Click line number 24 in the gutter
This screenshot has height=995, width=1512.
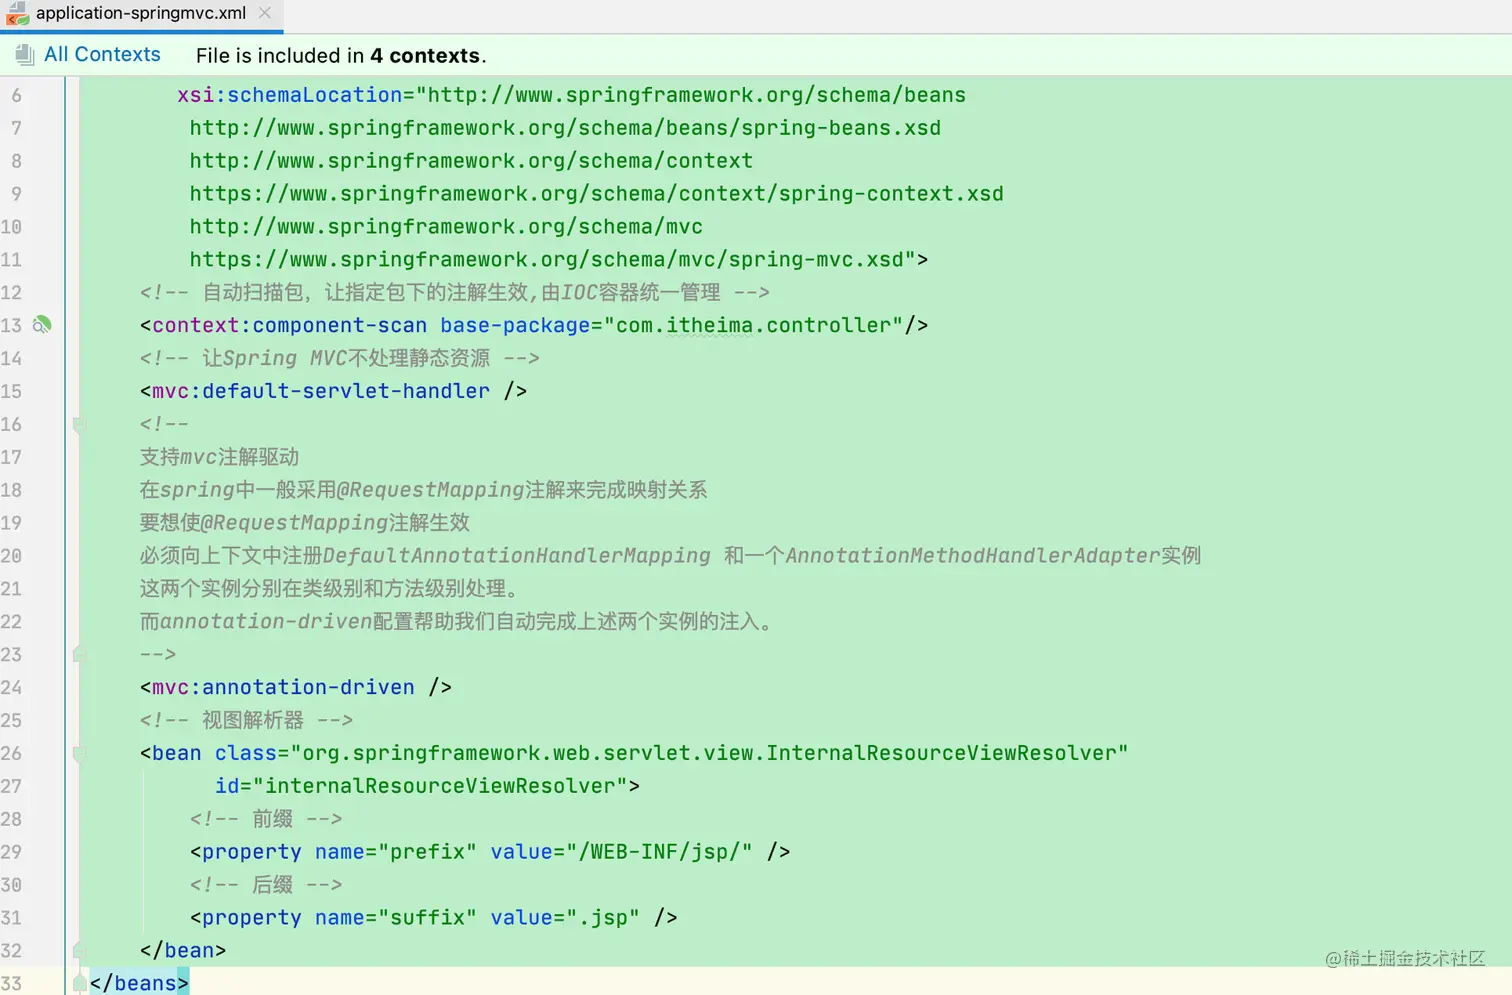coord(12,687)
